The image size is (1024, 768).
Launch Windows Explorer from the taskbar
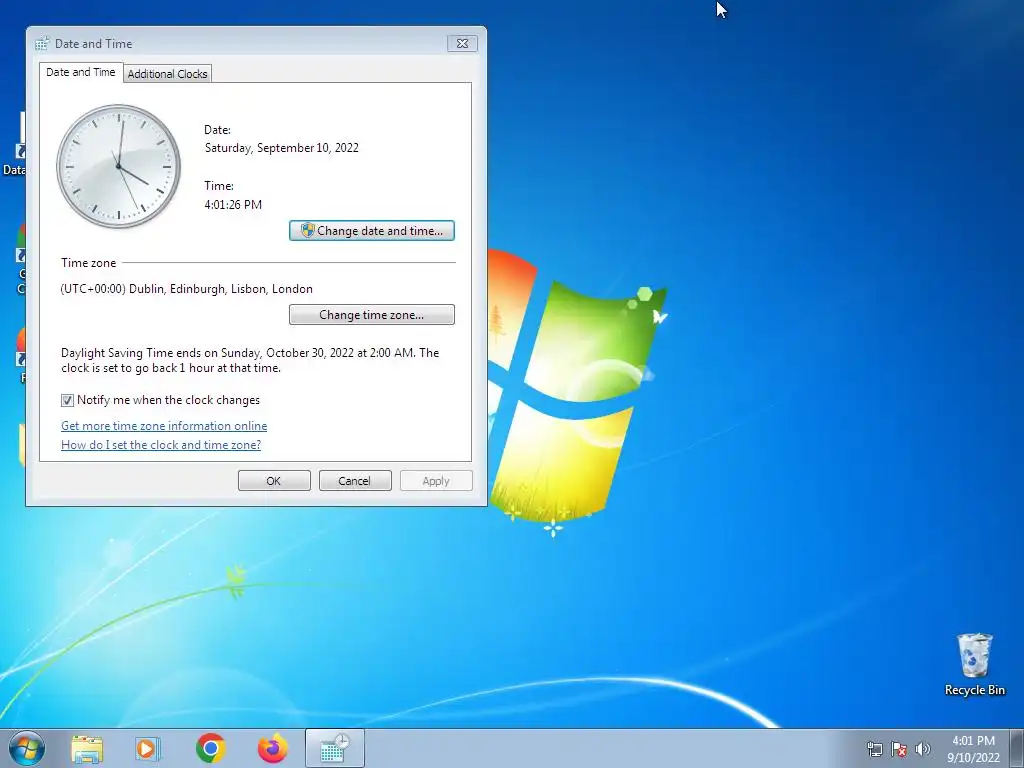[87, 748]
